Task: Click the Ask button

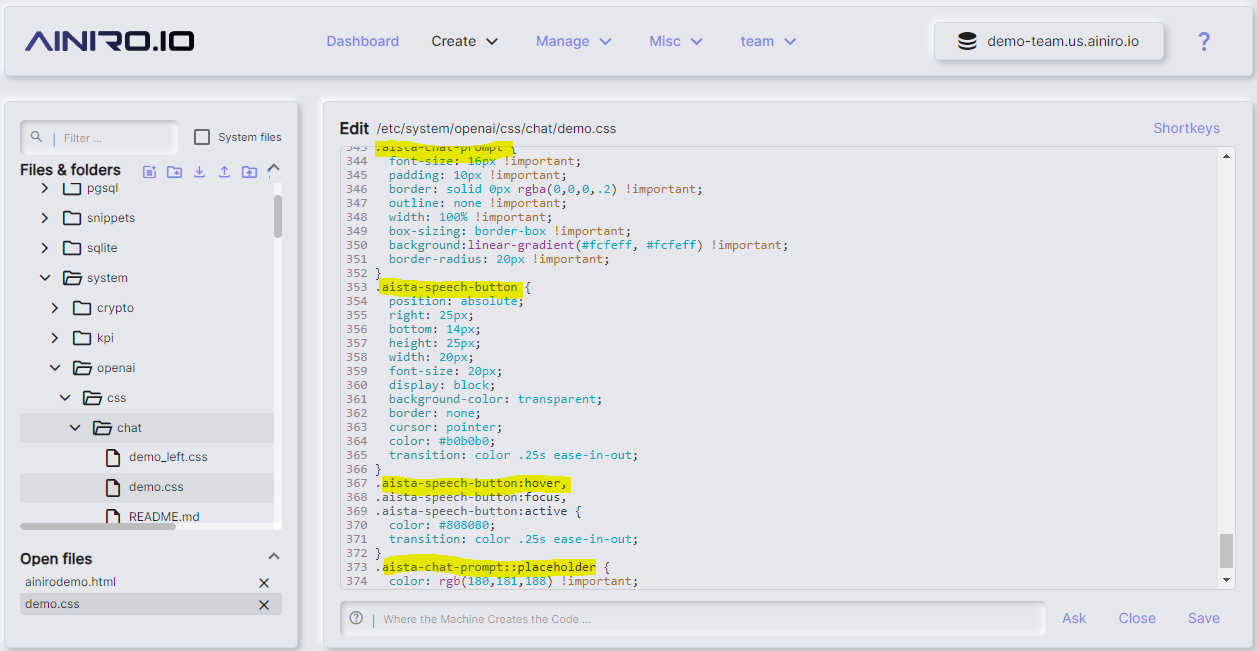Action: [1074, 618]
